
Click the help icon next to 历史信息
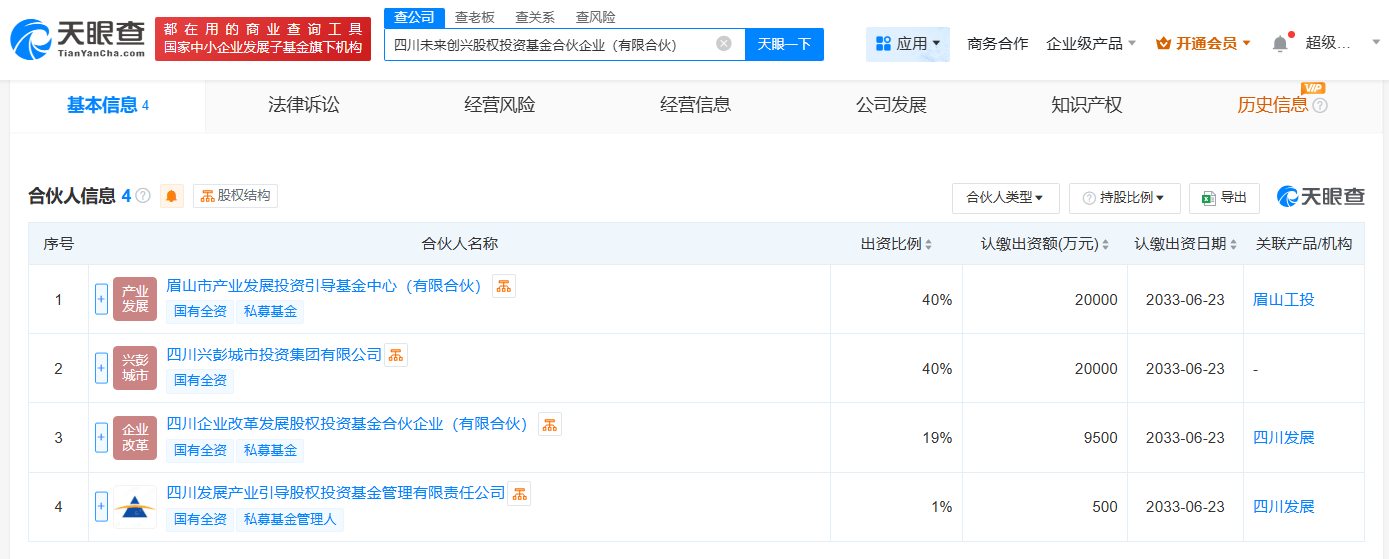pos(1320,105)
